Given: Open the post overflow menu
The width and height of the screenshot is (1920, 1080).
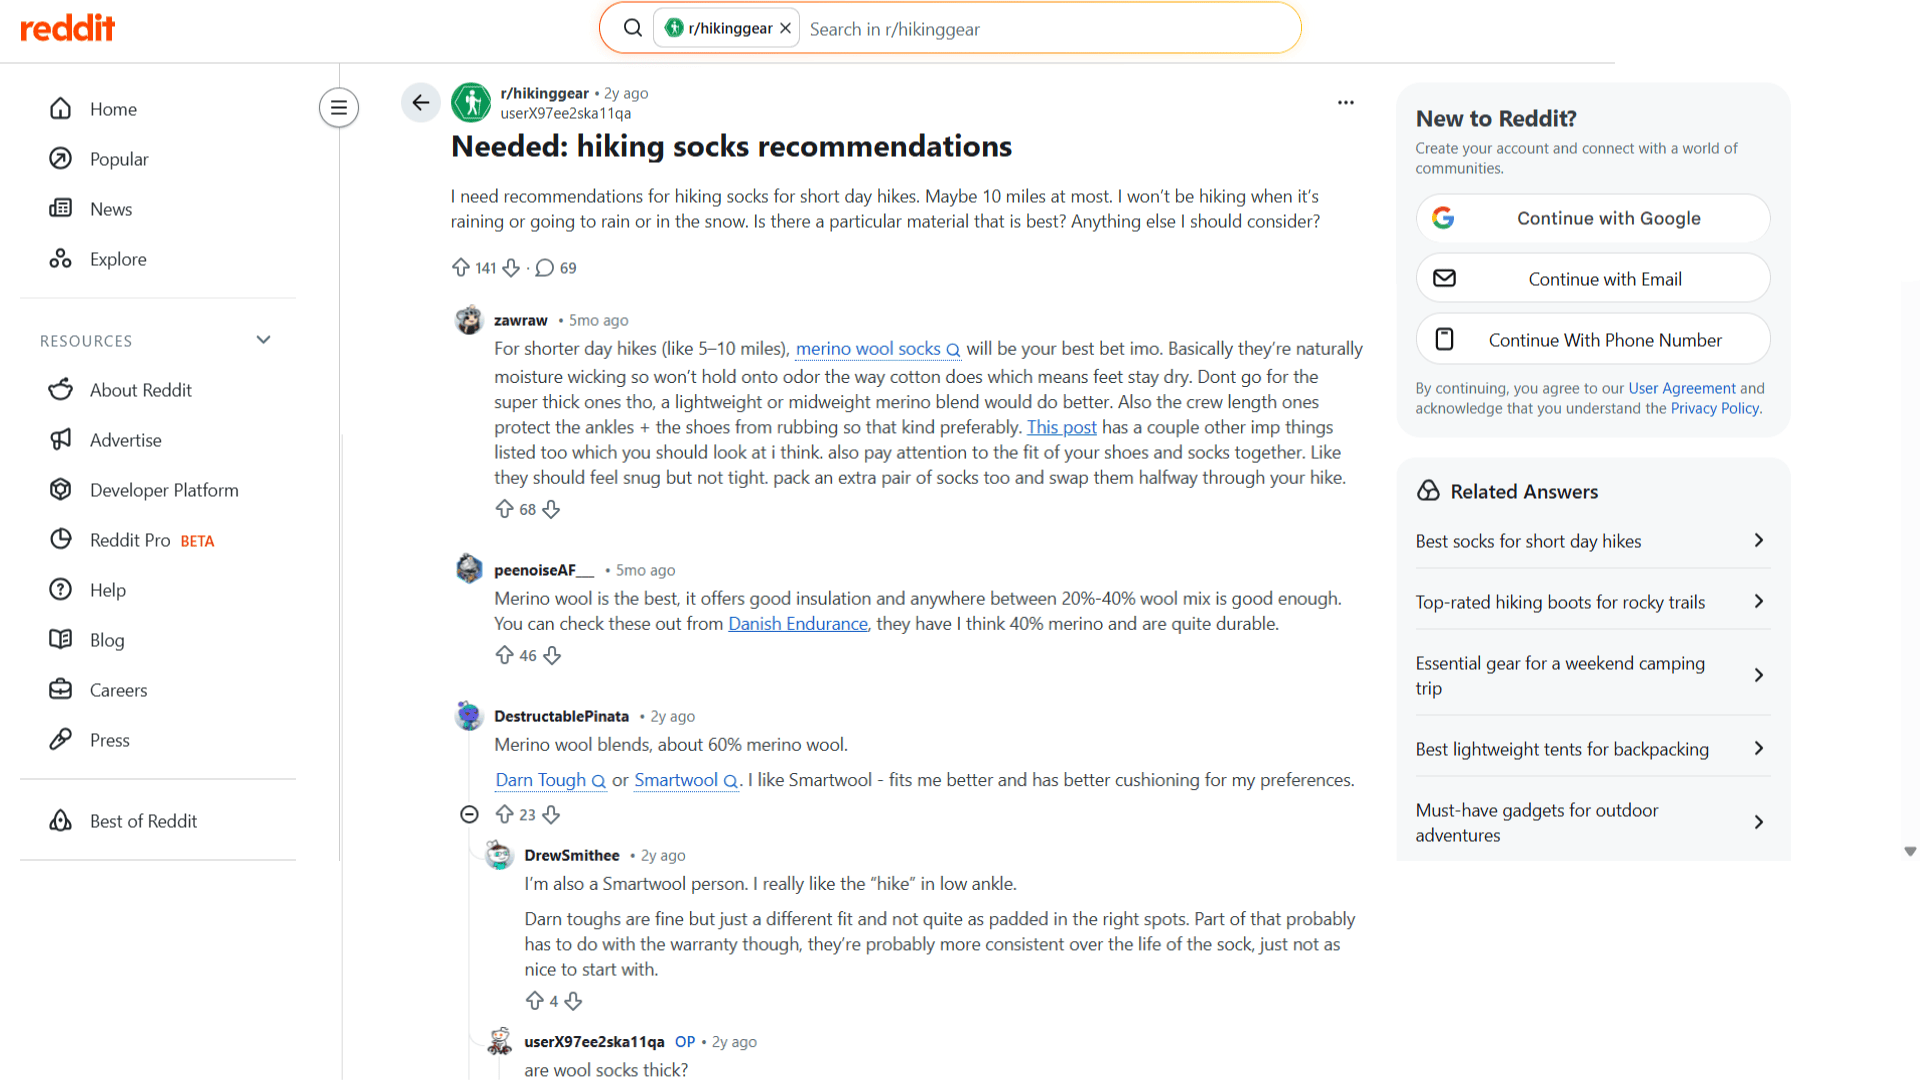Looking at the screenshot, I should (x=1345, y=102).
